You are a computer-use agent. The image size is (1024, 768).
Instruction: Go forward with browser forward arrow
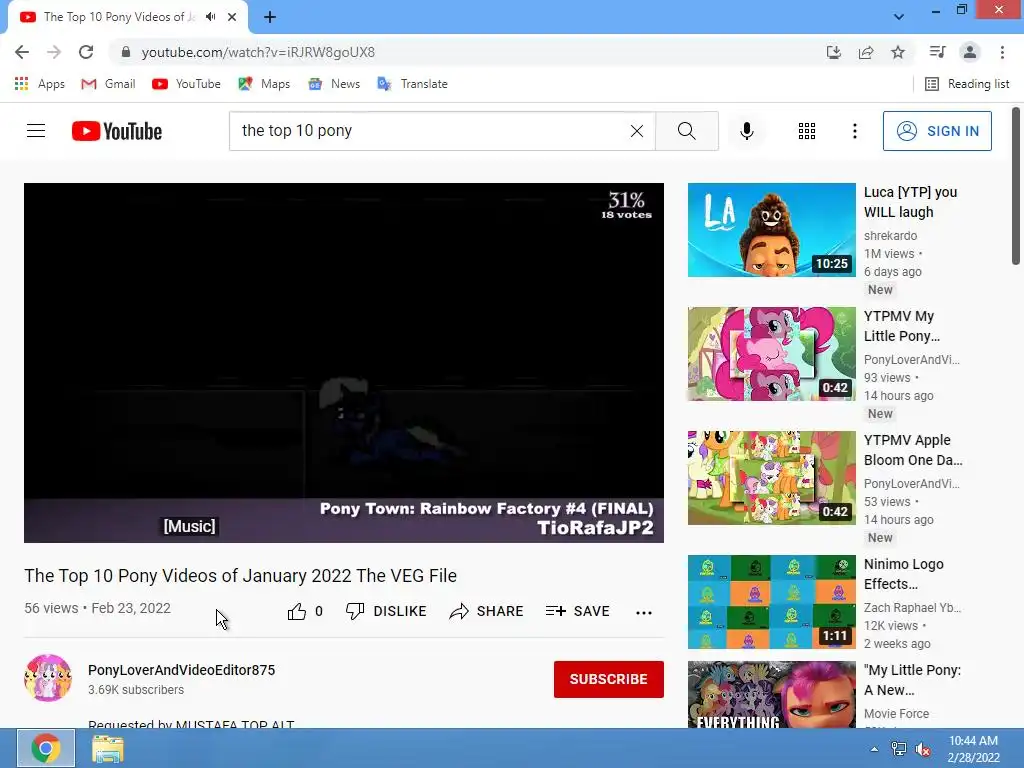tap(54, 52)
